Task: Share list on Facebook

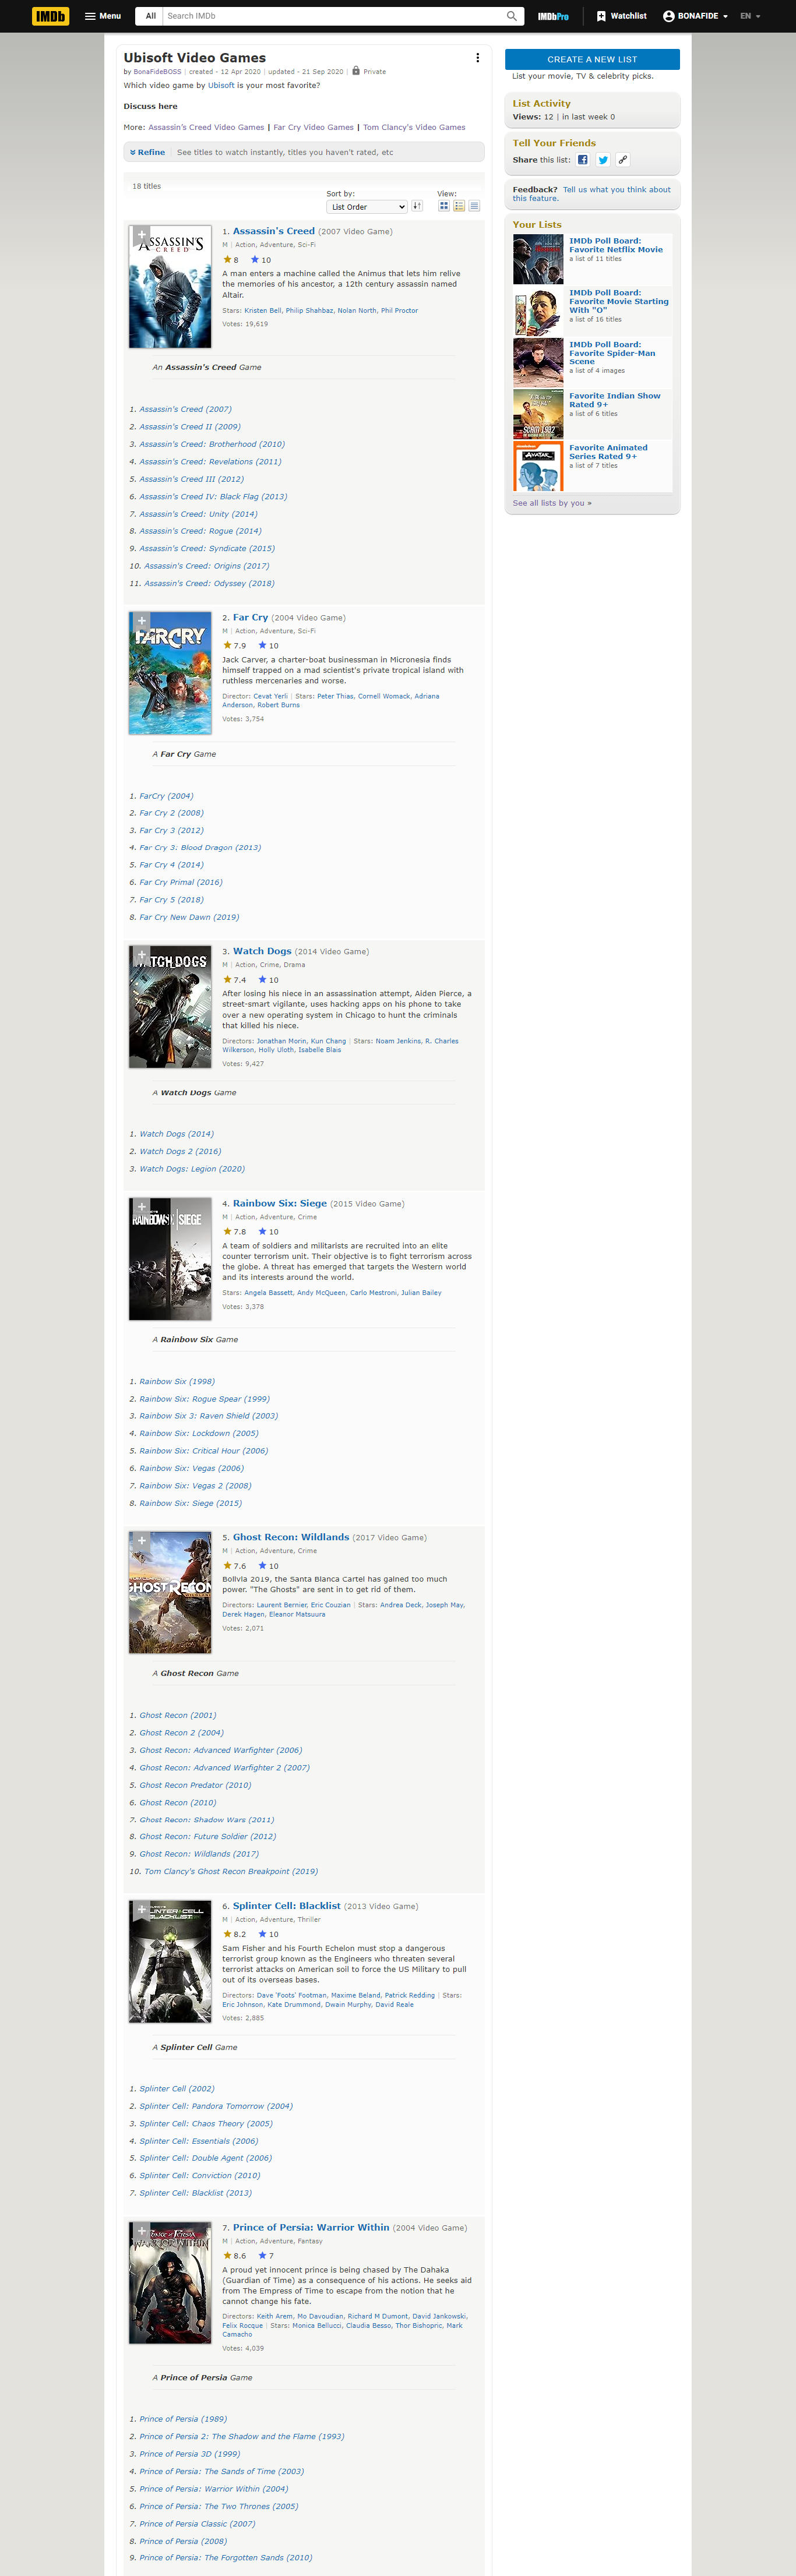Action: (x=583, y=160)
